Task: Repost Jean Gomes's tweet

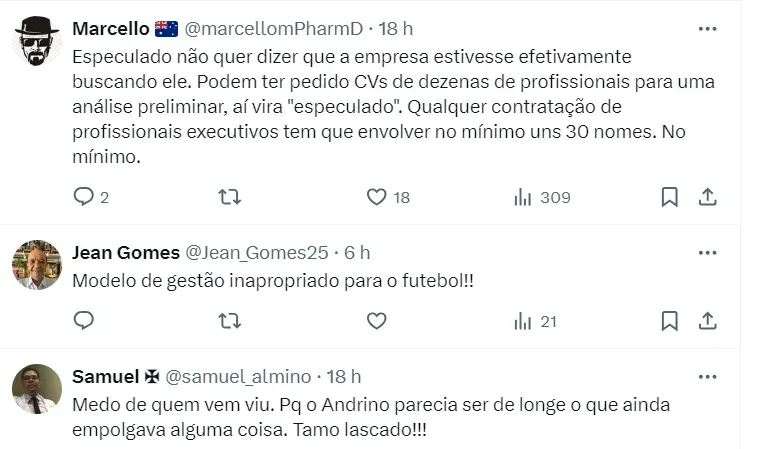Action: coord(229,321)
